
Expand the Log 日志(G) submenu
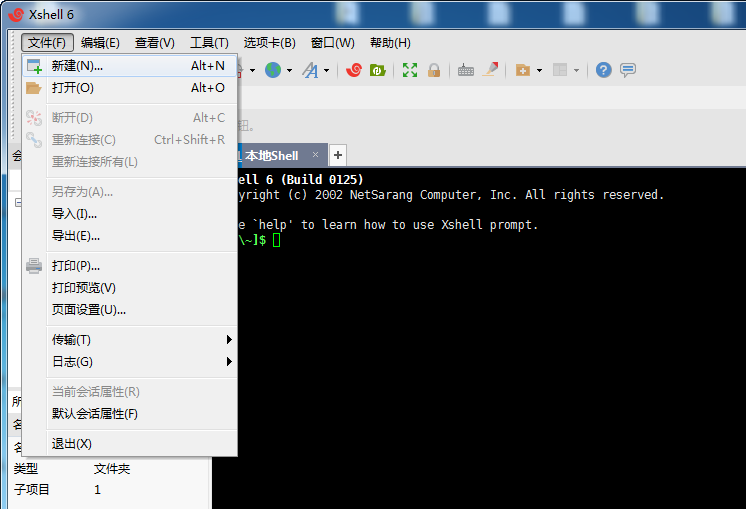click(x=129, y=362)
